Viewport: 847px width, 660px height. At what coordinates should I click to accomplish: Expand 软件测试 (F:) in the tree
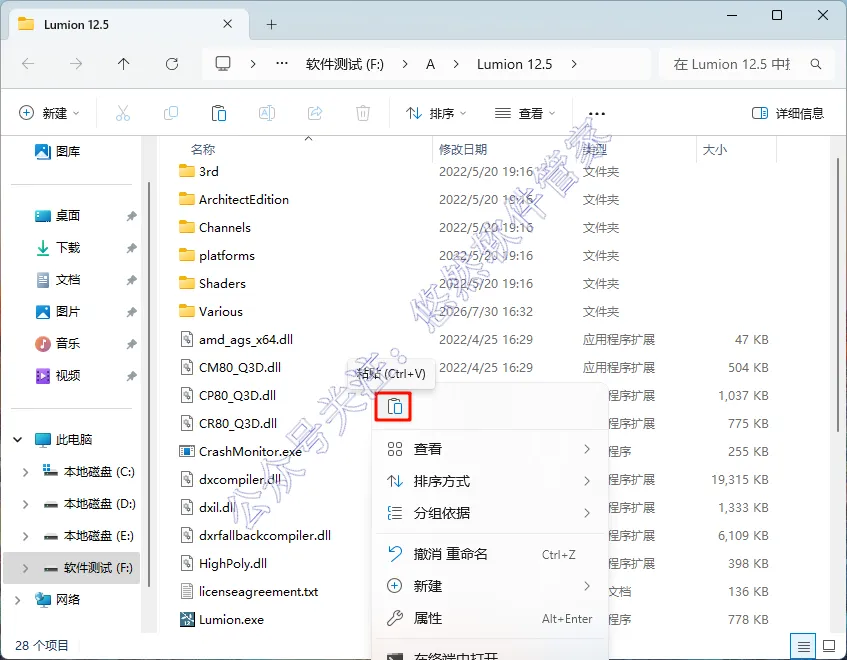(x=25, y=568)
